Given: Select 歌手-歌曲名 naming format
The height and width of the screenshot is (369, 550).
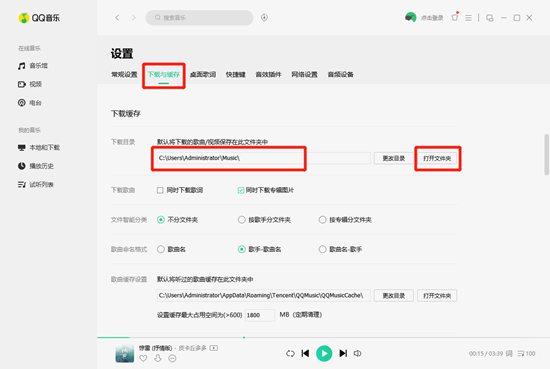Looking at the screenshot, I should click(x=241, y=249).
